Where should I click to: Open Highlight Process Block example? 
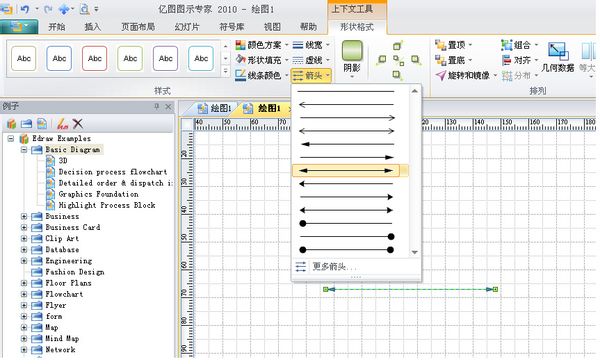coord(107,205)
